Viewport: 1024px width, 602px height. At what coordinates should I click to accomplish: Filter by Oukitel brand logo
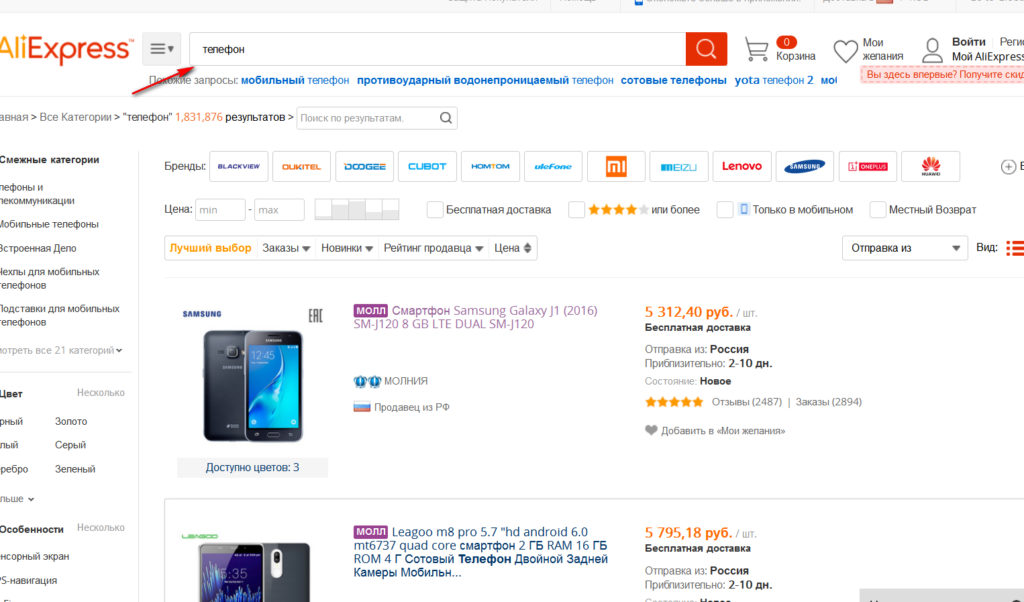coord(301,166)
